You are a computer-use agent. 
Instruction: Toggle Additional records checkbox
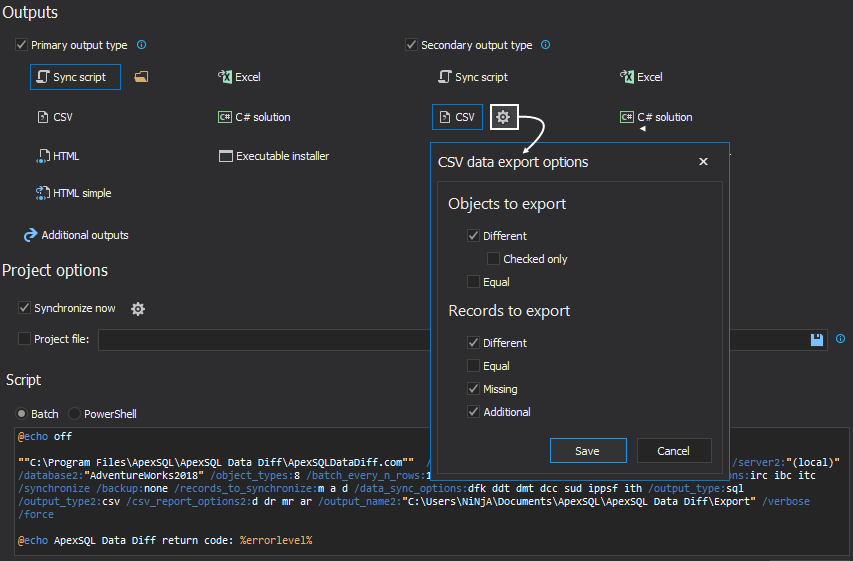473,411
